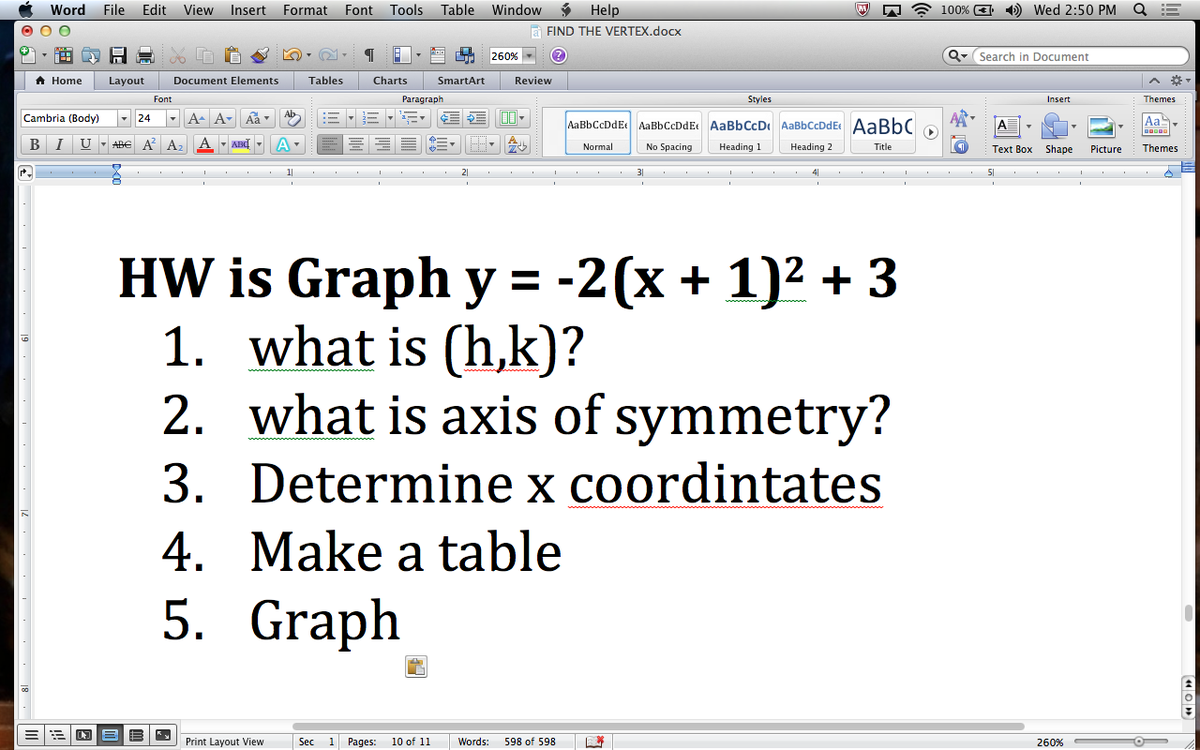
Task: Open the Document Elements tab
Action: click(226, 81)
